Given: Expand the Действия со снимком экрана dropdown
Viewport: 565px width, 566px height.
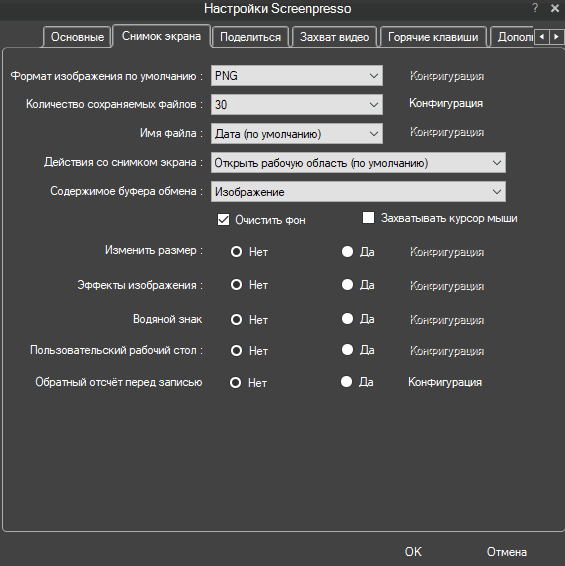Looking at the screenshot, I should pyautogui.click(x=358, y=163).
